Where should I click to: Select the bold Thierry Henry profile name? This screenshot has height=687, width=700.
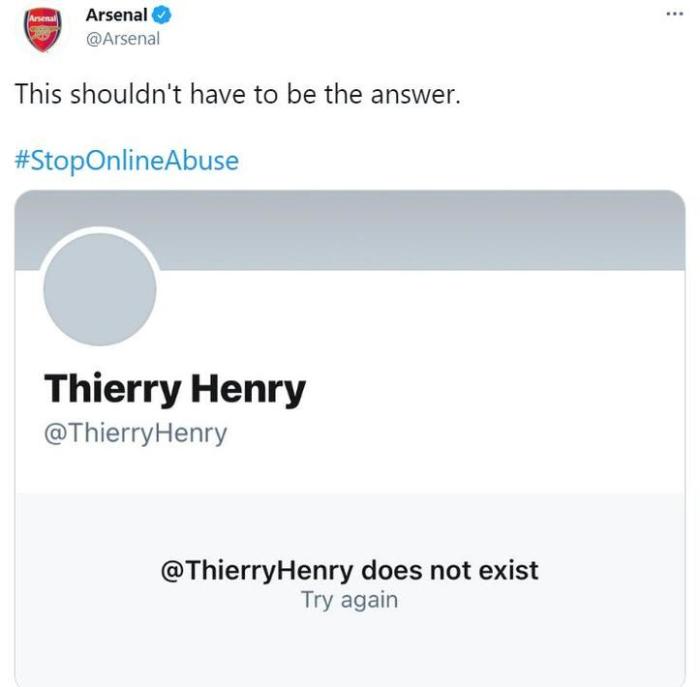pos(175,389)
